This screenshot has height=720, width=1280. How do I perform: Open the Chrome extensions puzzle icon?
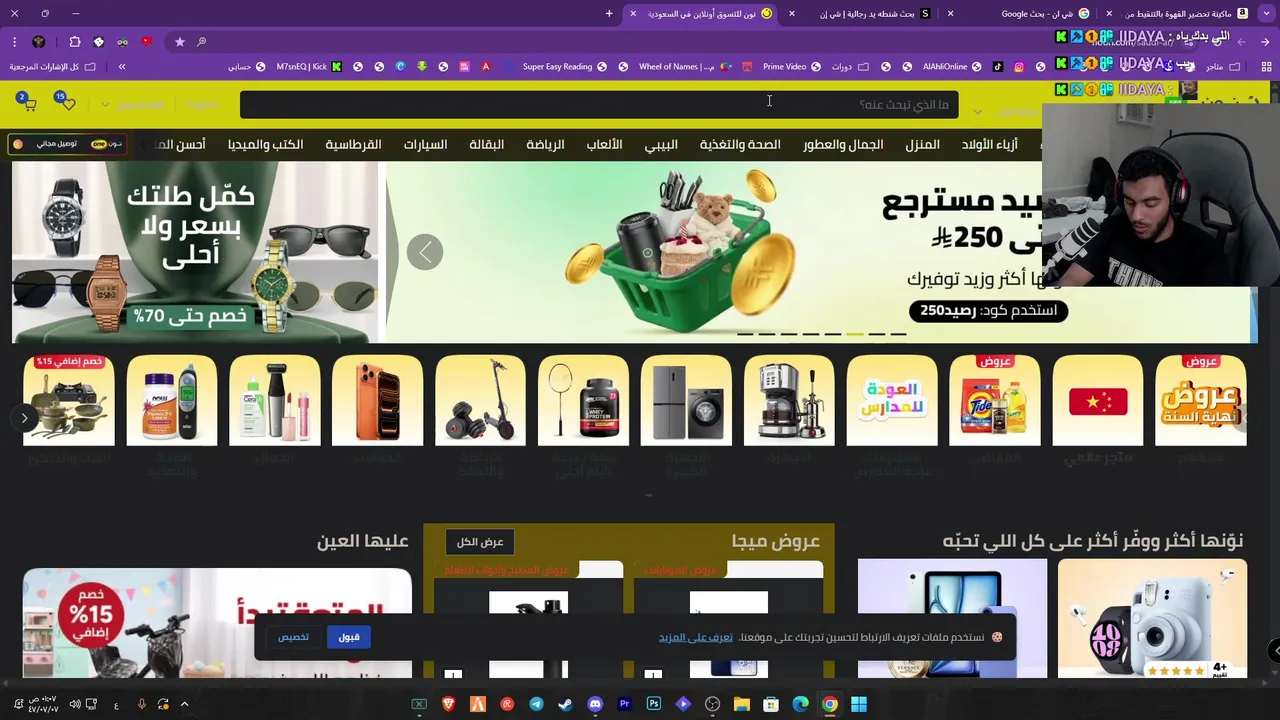coord(75,42)
